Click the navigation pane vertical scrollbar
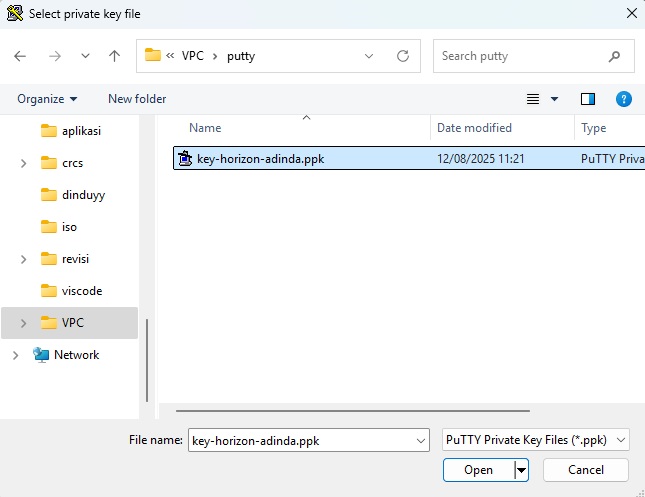The width and height of the screenshot is (645, 497). pos(147,360)
